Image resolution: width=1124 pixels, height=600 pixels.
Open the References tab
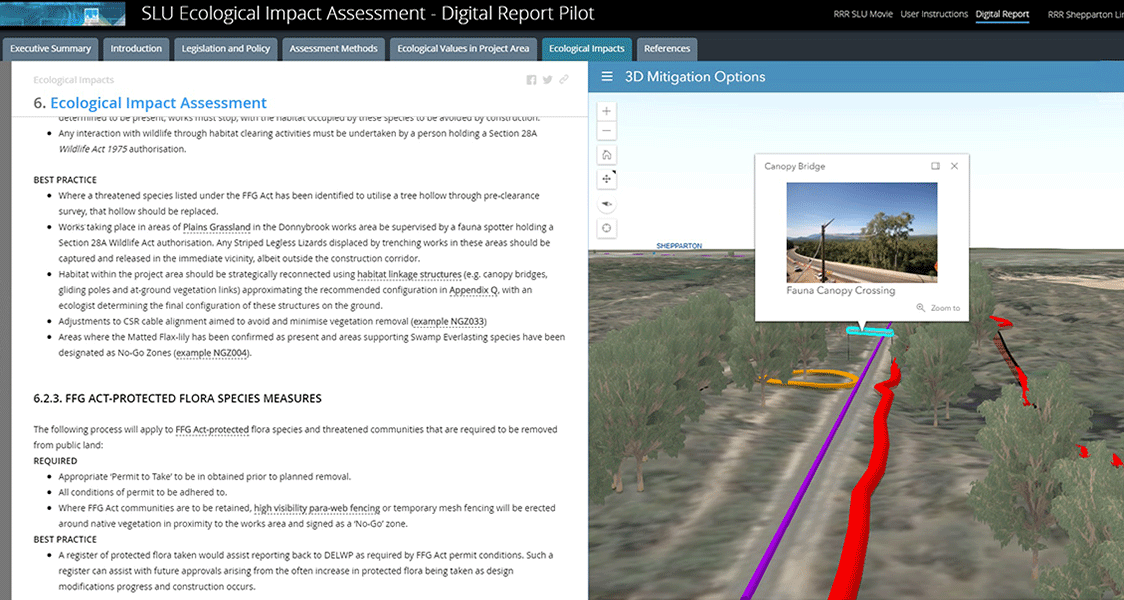tap(667, 49)
